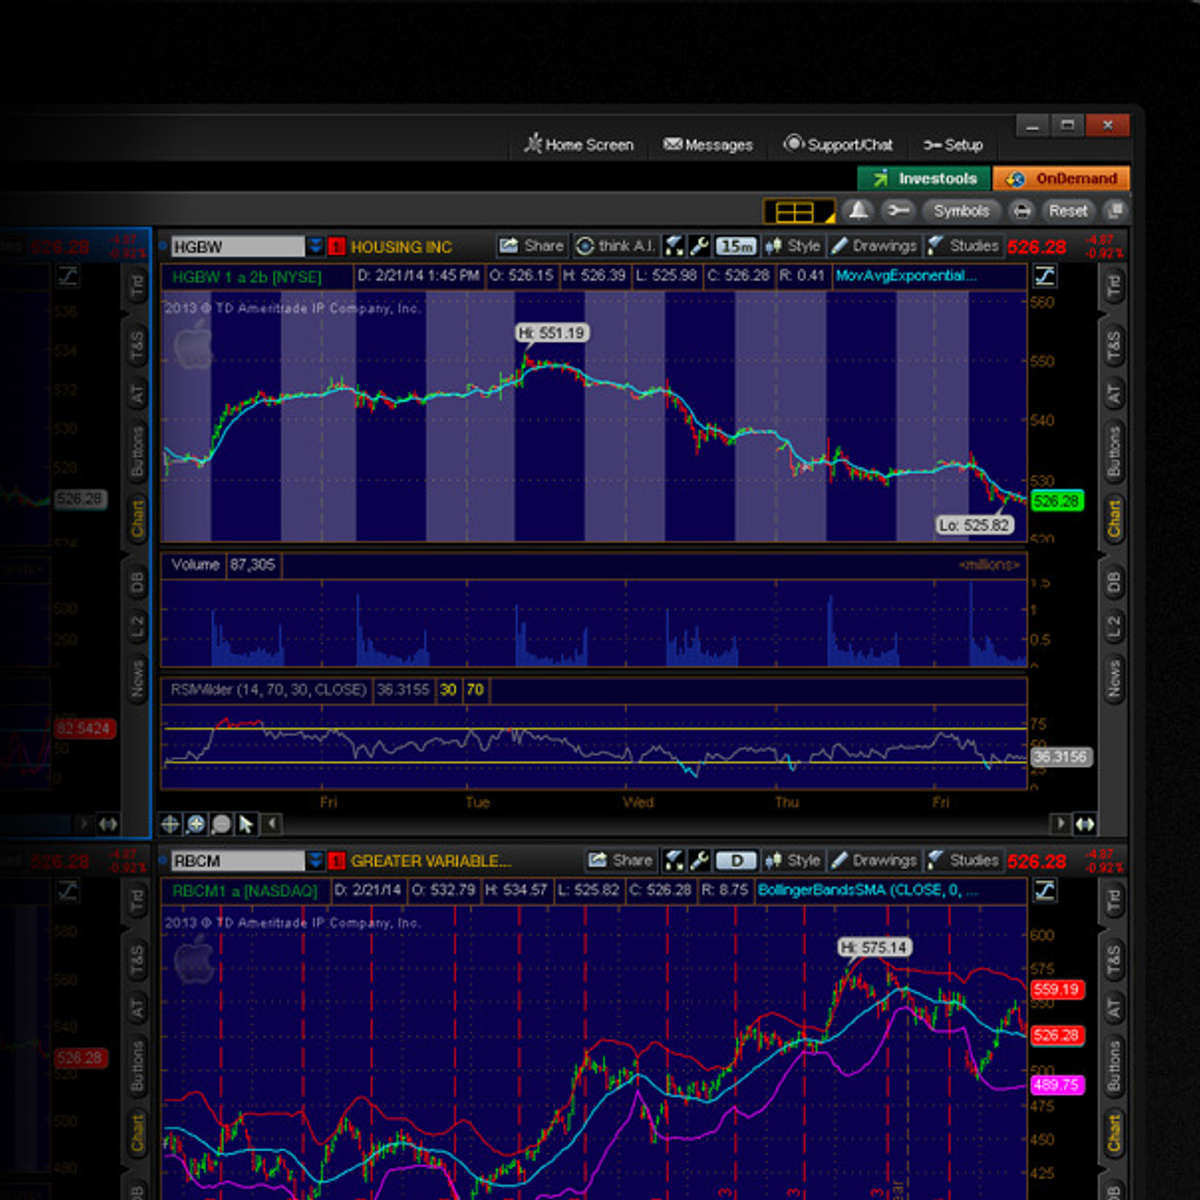Click the expand horizontal axis icon

coord(1085,824)
